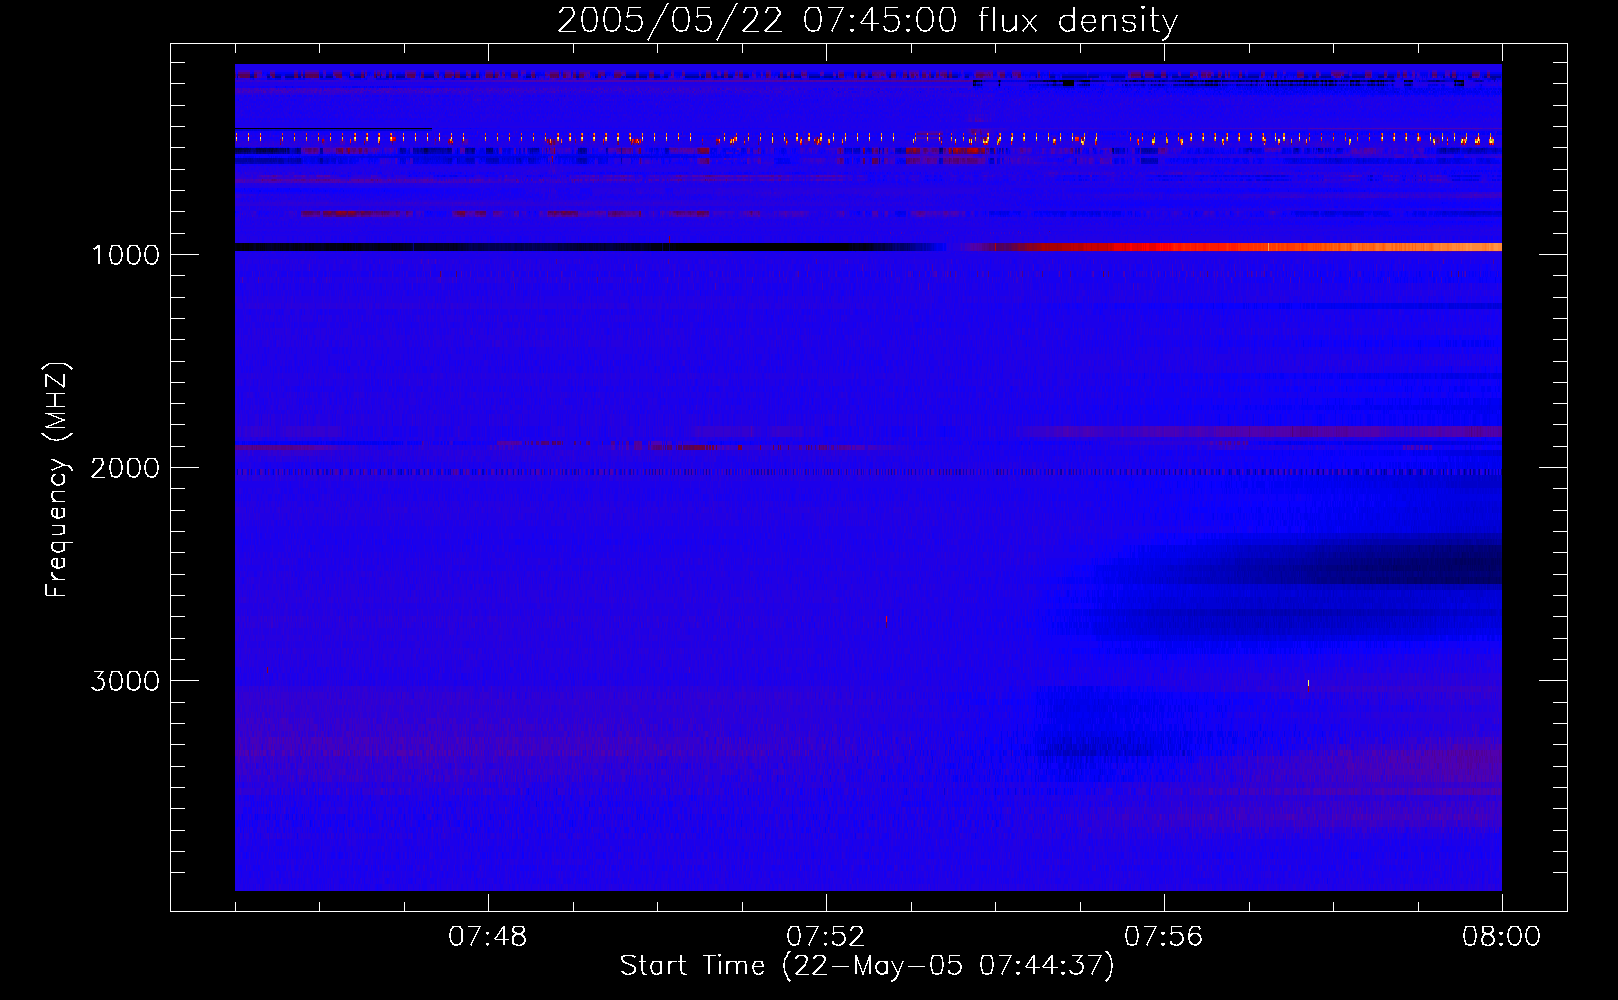
Task: Click the 07:52 time tick label
Action: 825,937
